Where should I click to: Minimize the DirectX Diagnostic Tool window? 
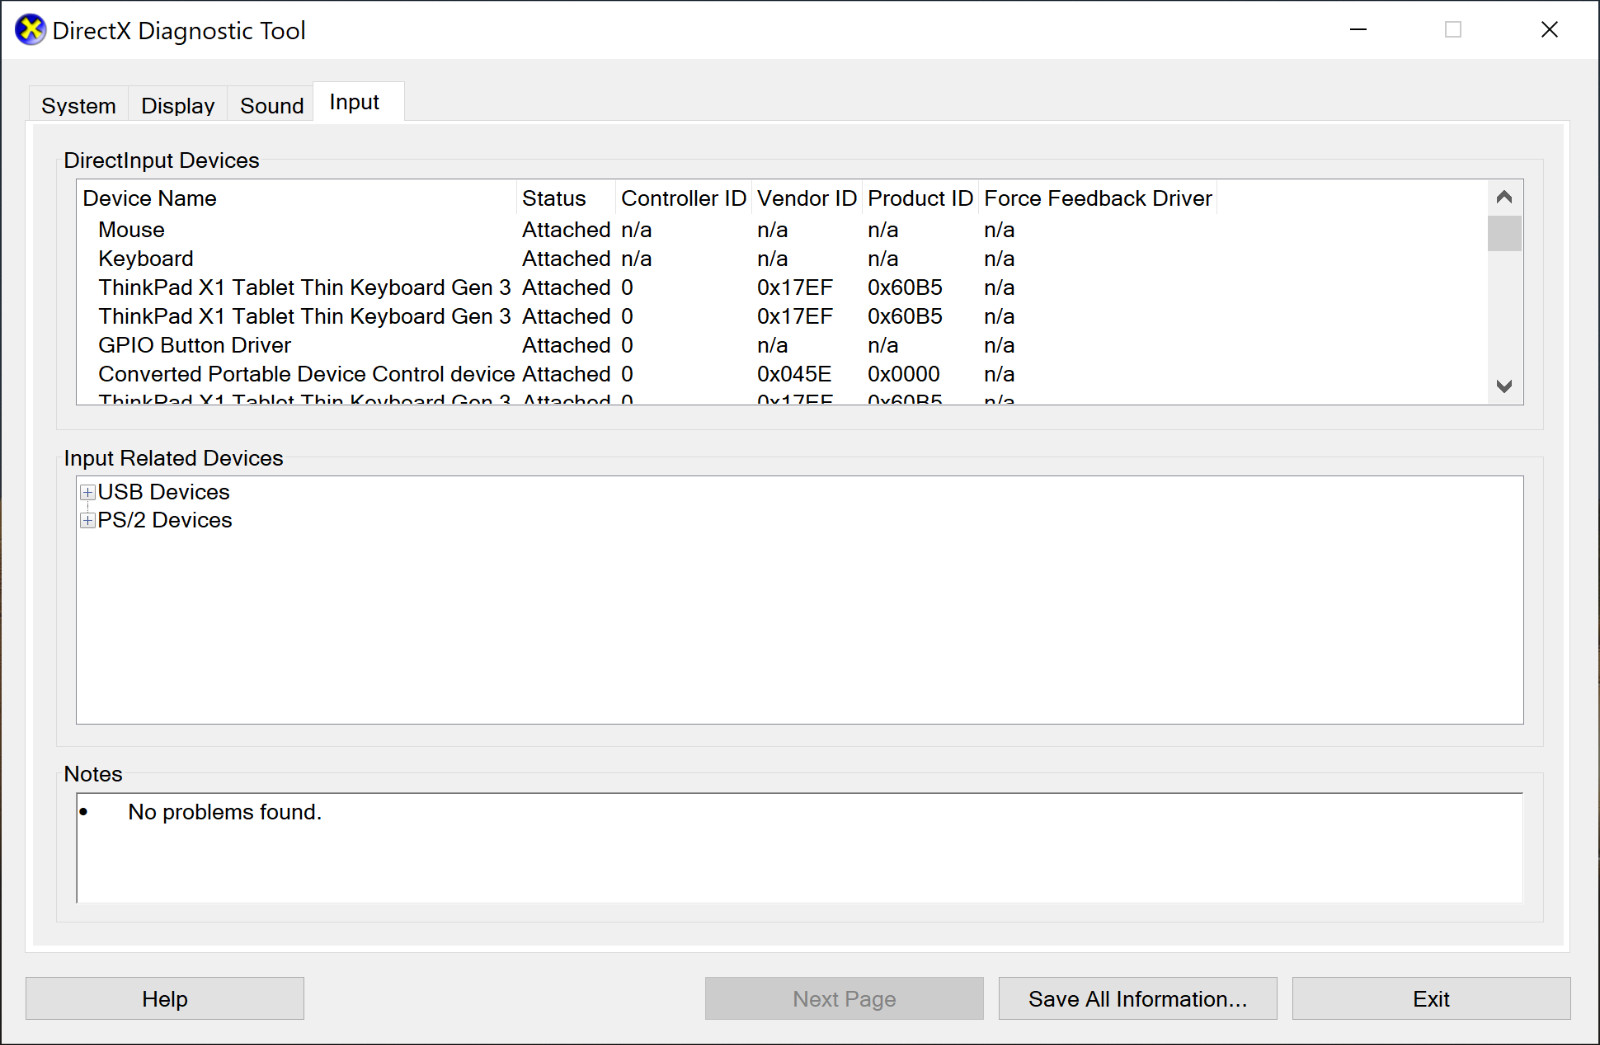point(1358,30)
